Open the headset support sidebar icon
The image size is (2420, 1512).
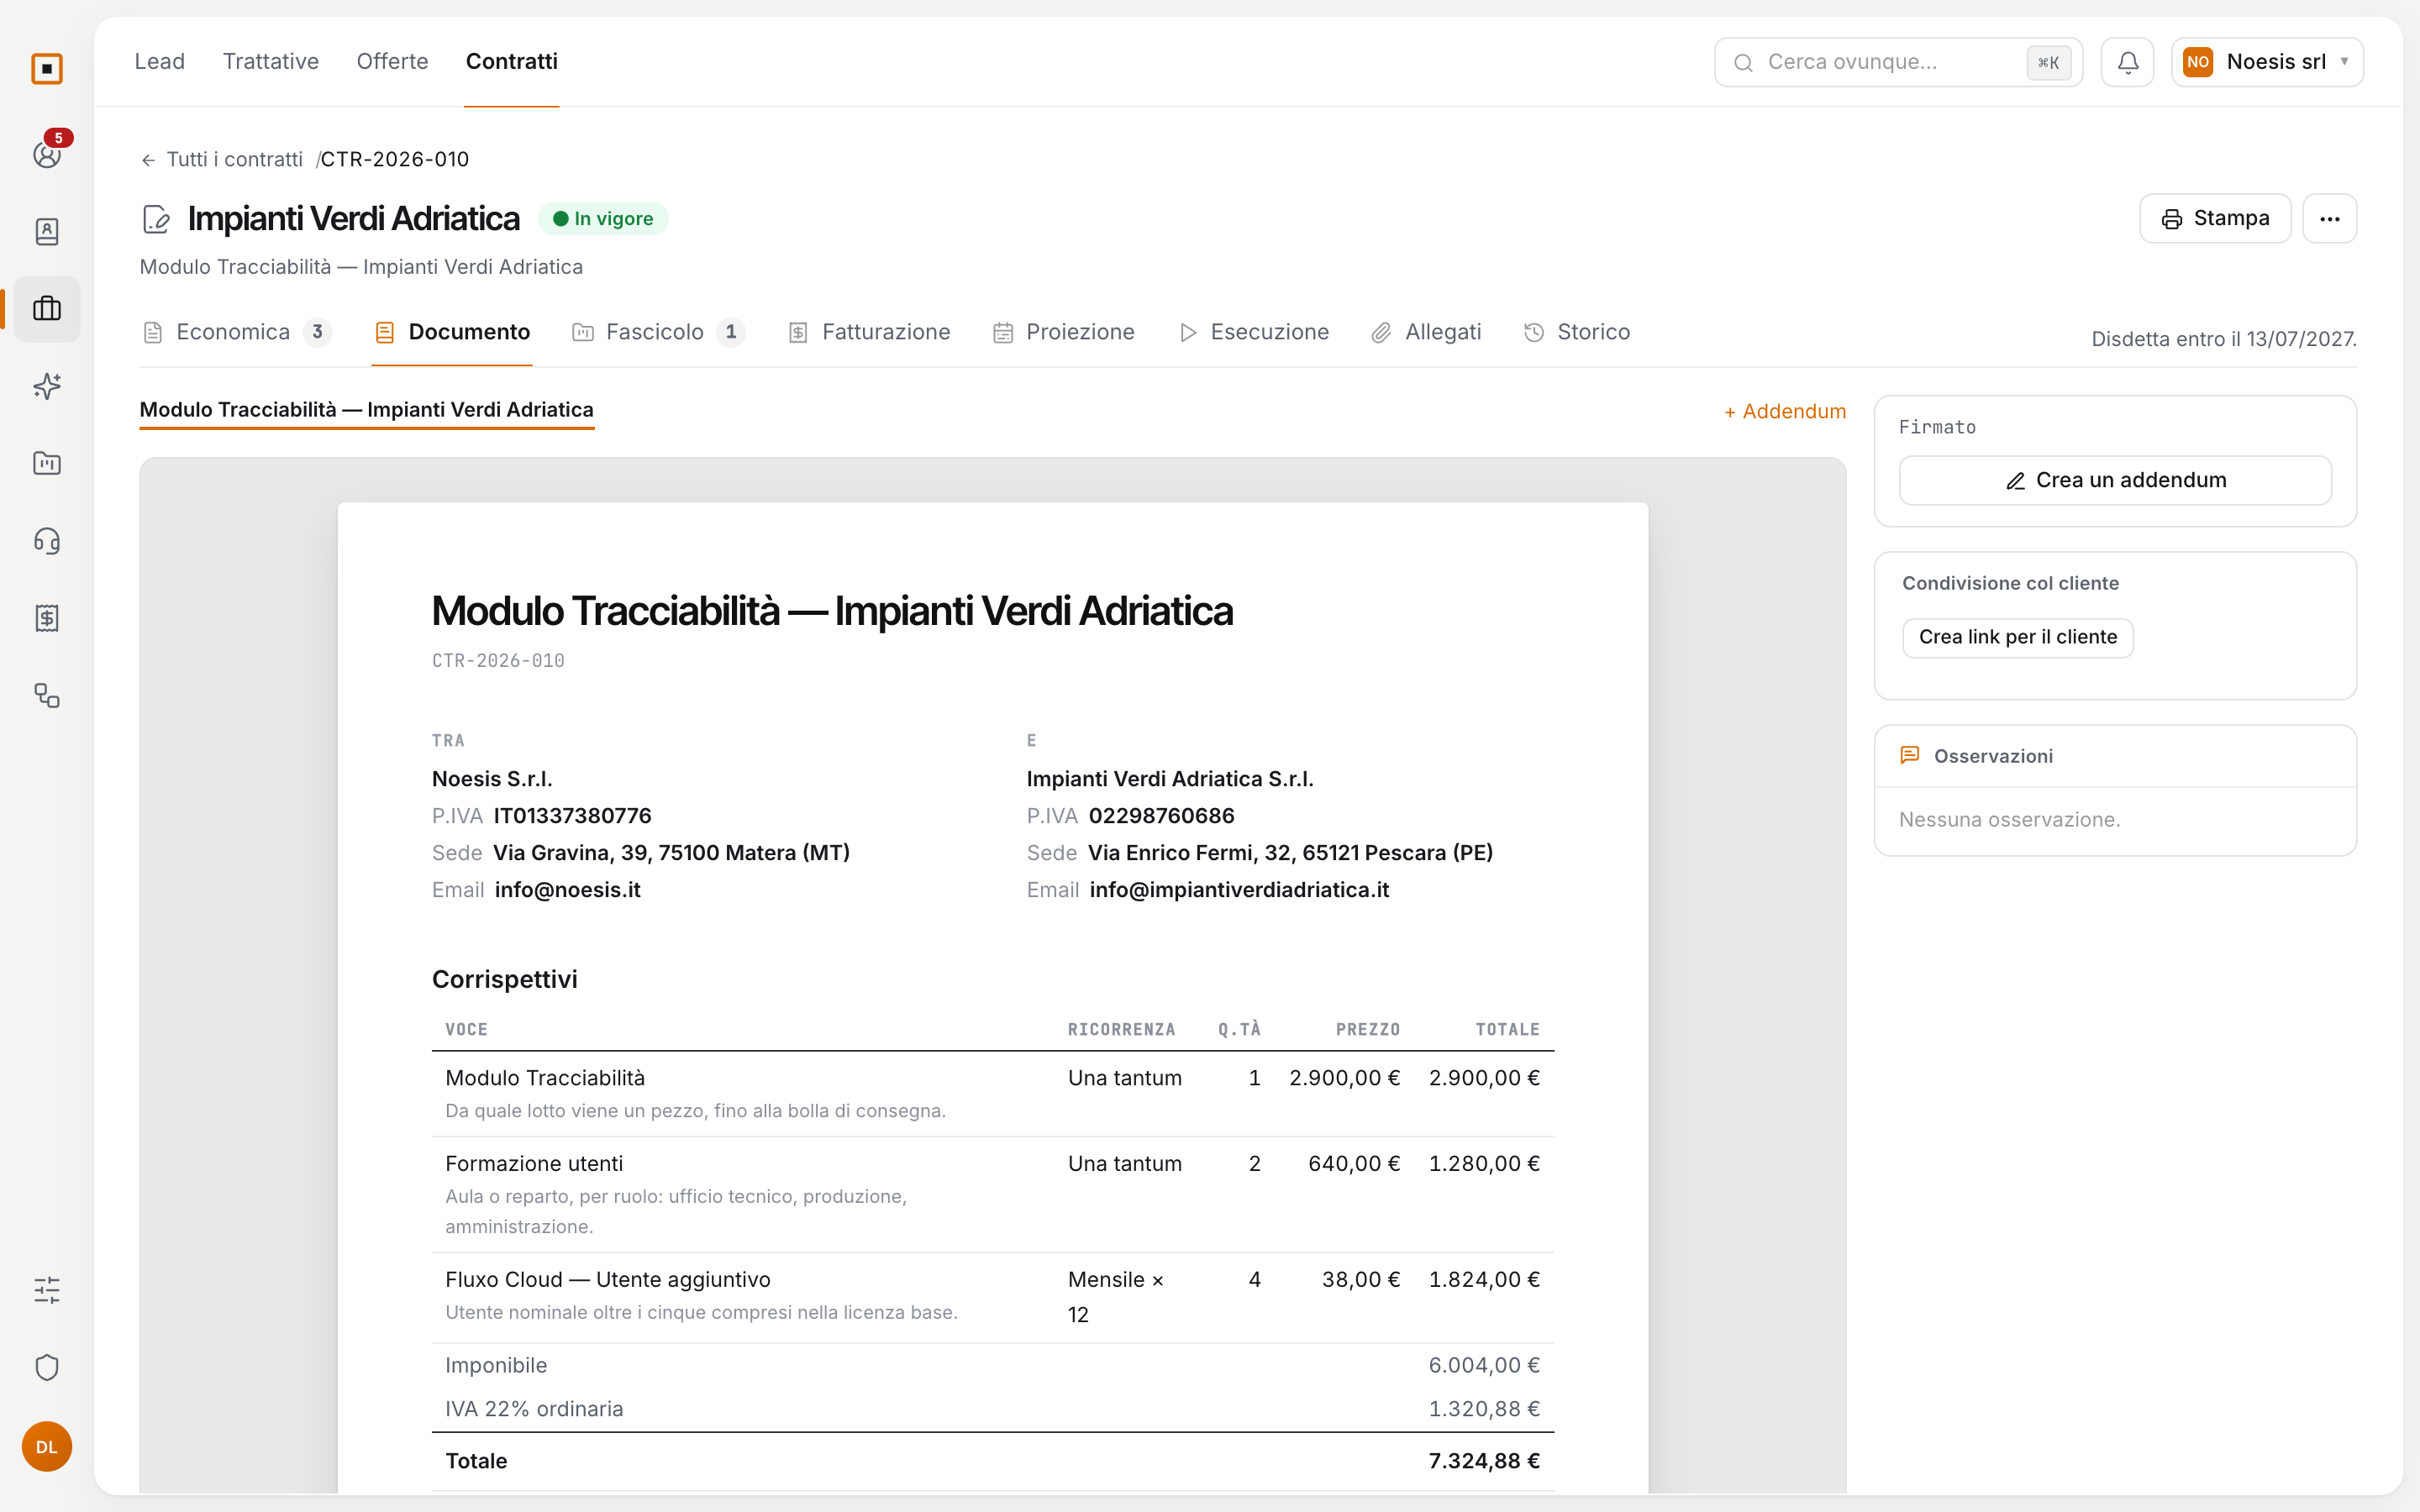pos(47,541)
